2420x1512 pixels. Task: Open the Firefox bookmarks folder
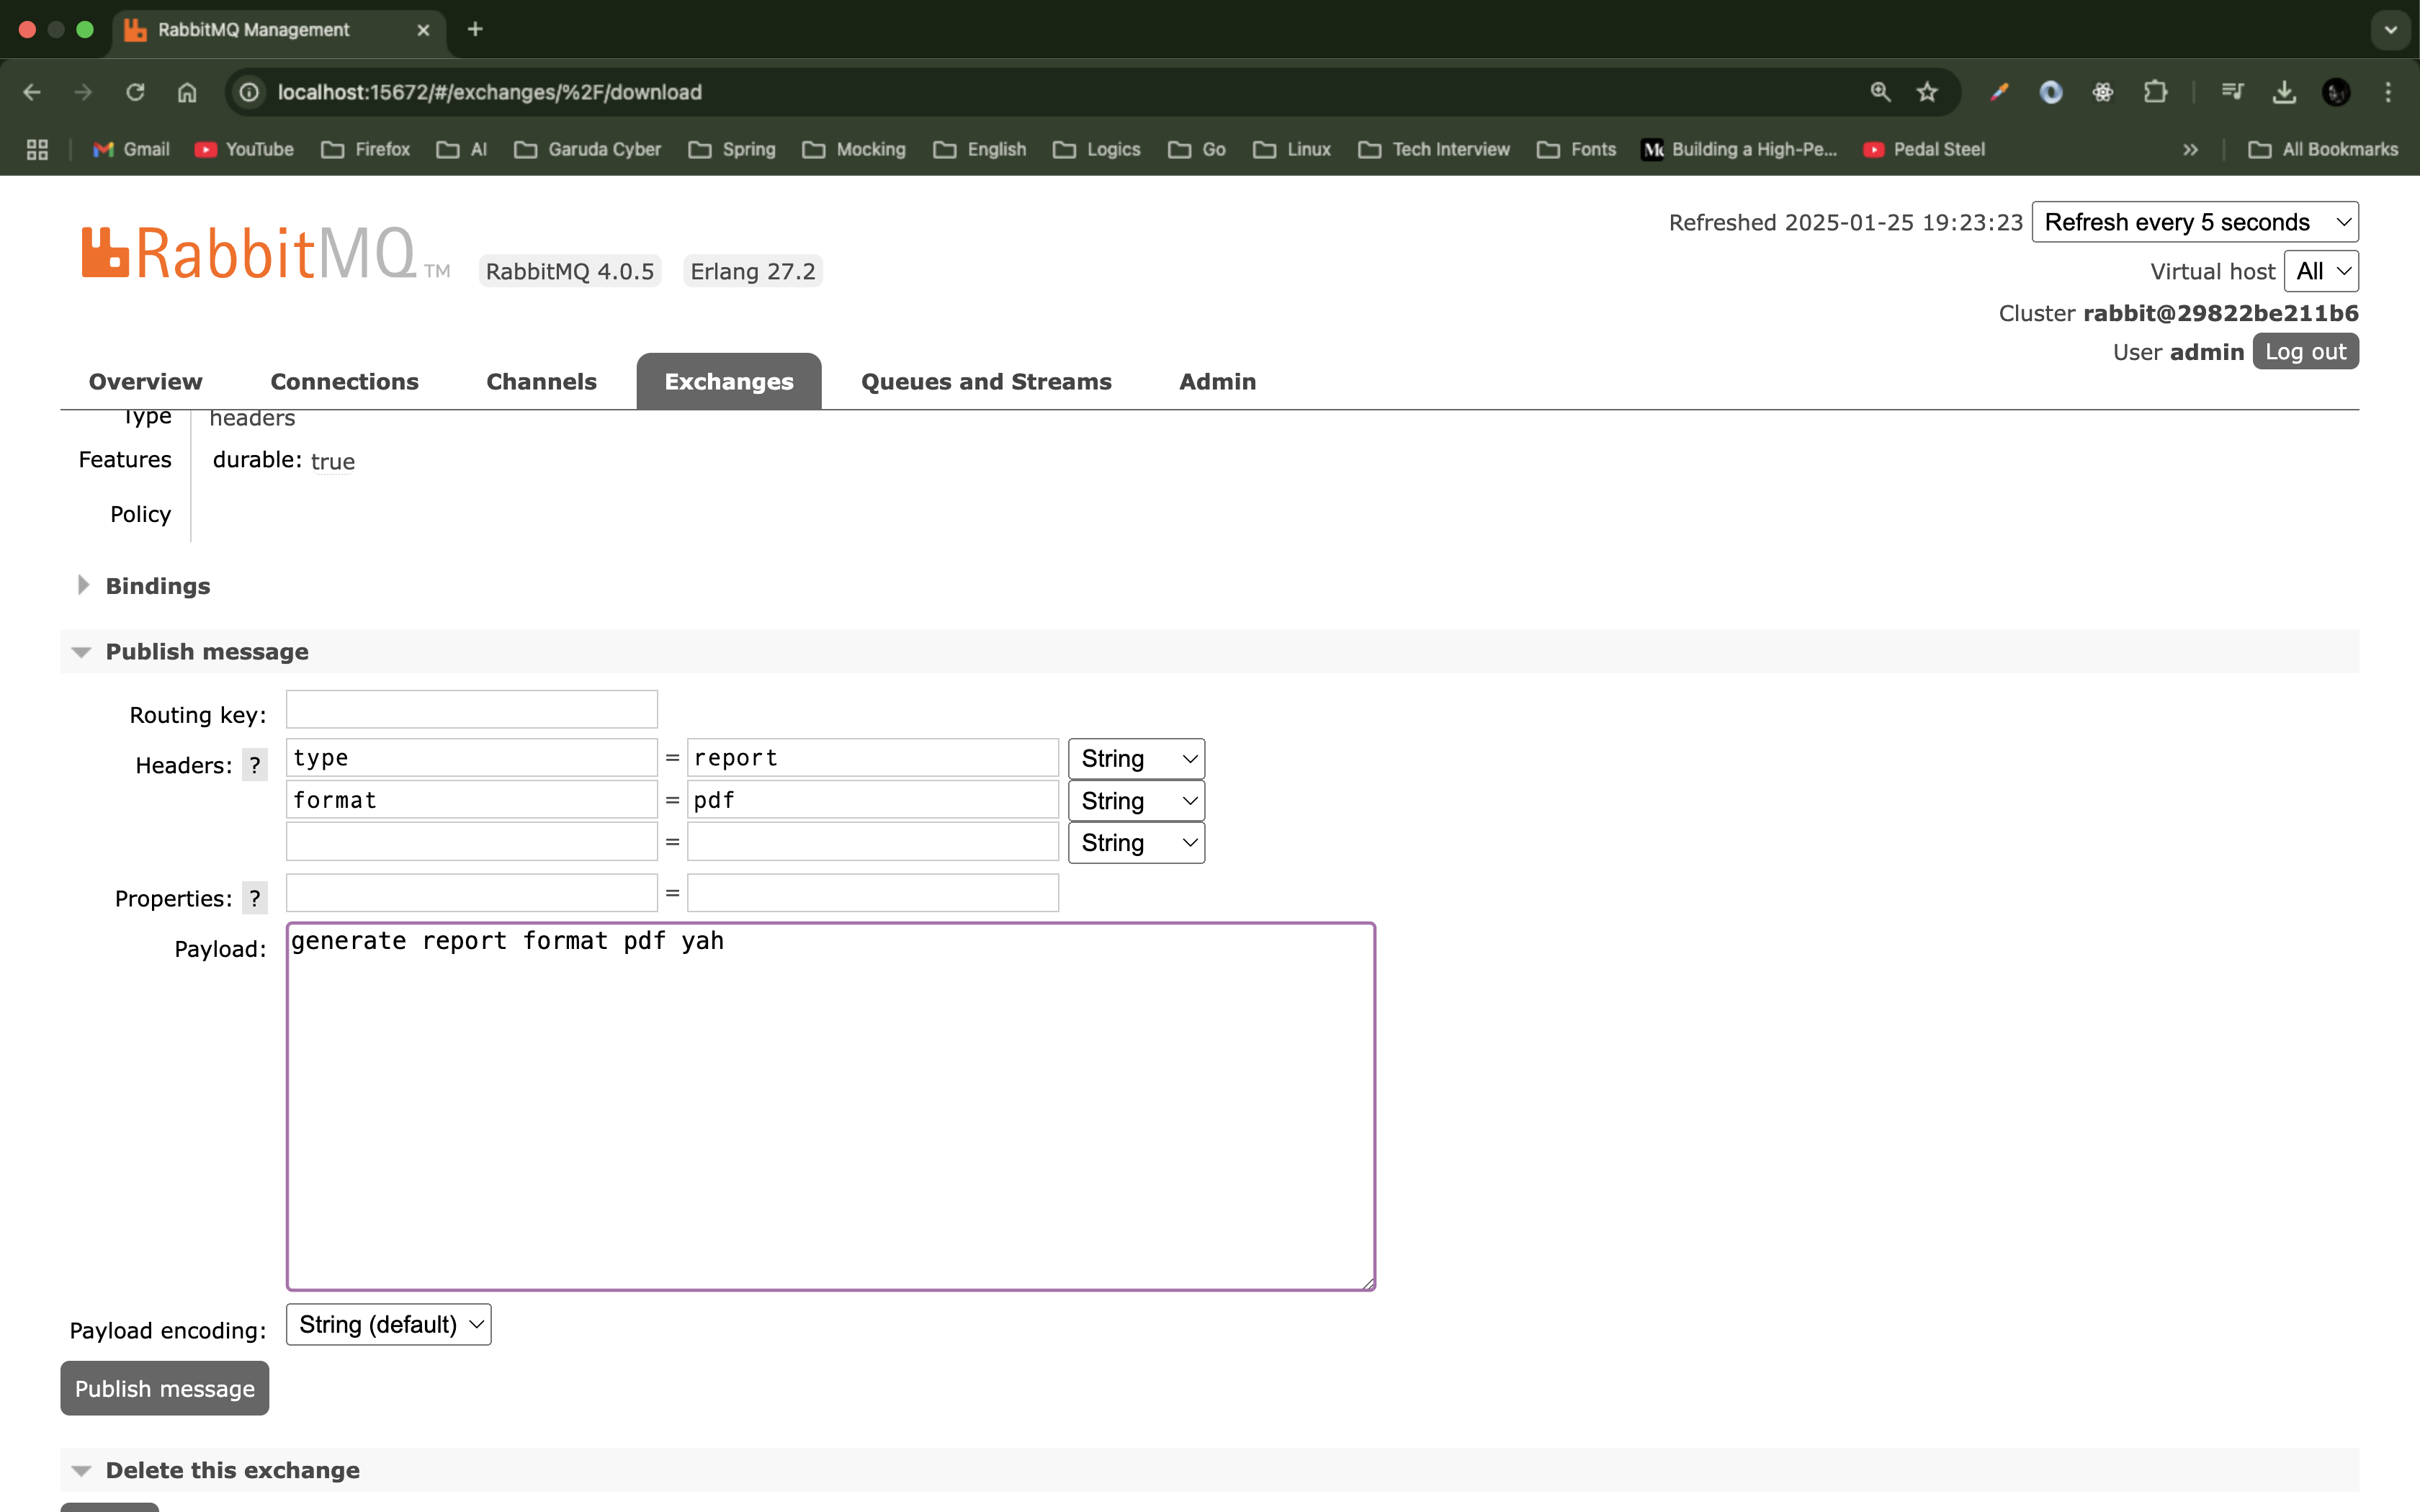pos(365,149)
